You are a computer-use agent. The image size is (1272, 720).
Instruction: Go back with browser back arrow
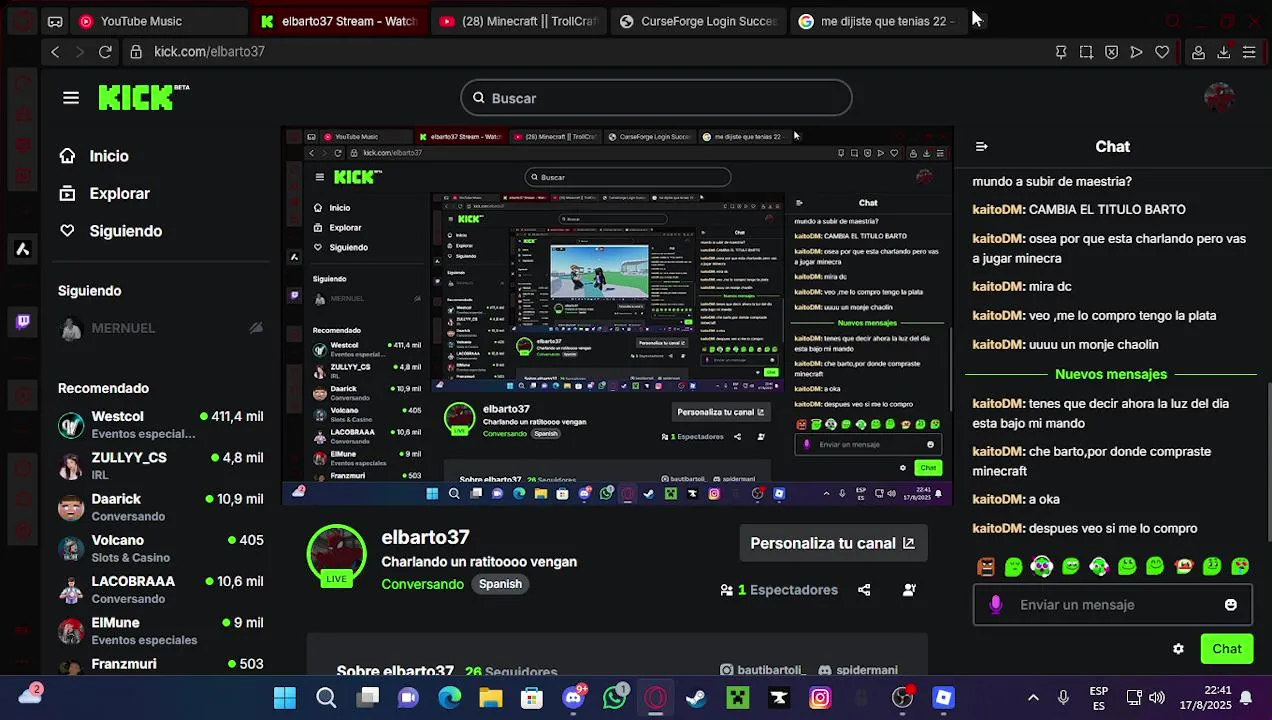point(55,52)
